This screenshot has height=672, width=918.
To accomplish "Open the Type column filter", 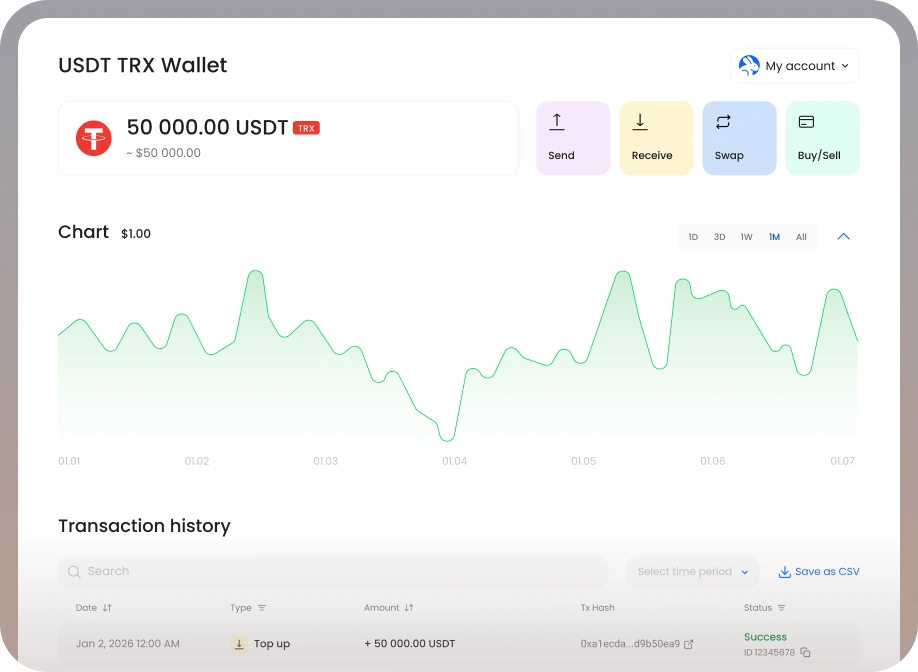I will pyautogui.click(x=262, y=608).
